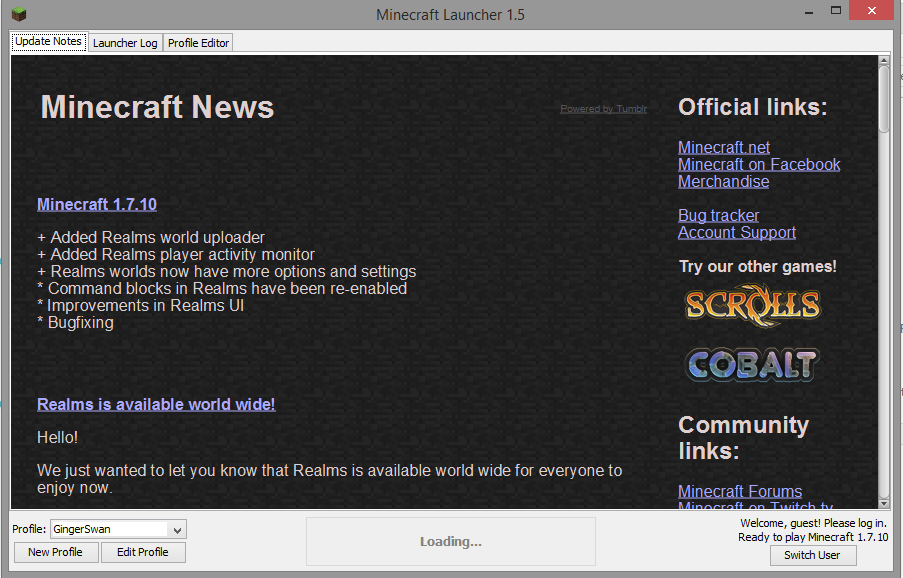
Task: Click the Edit Profile button
Action: pyautogui.click(x=143, y=552)
